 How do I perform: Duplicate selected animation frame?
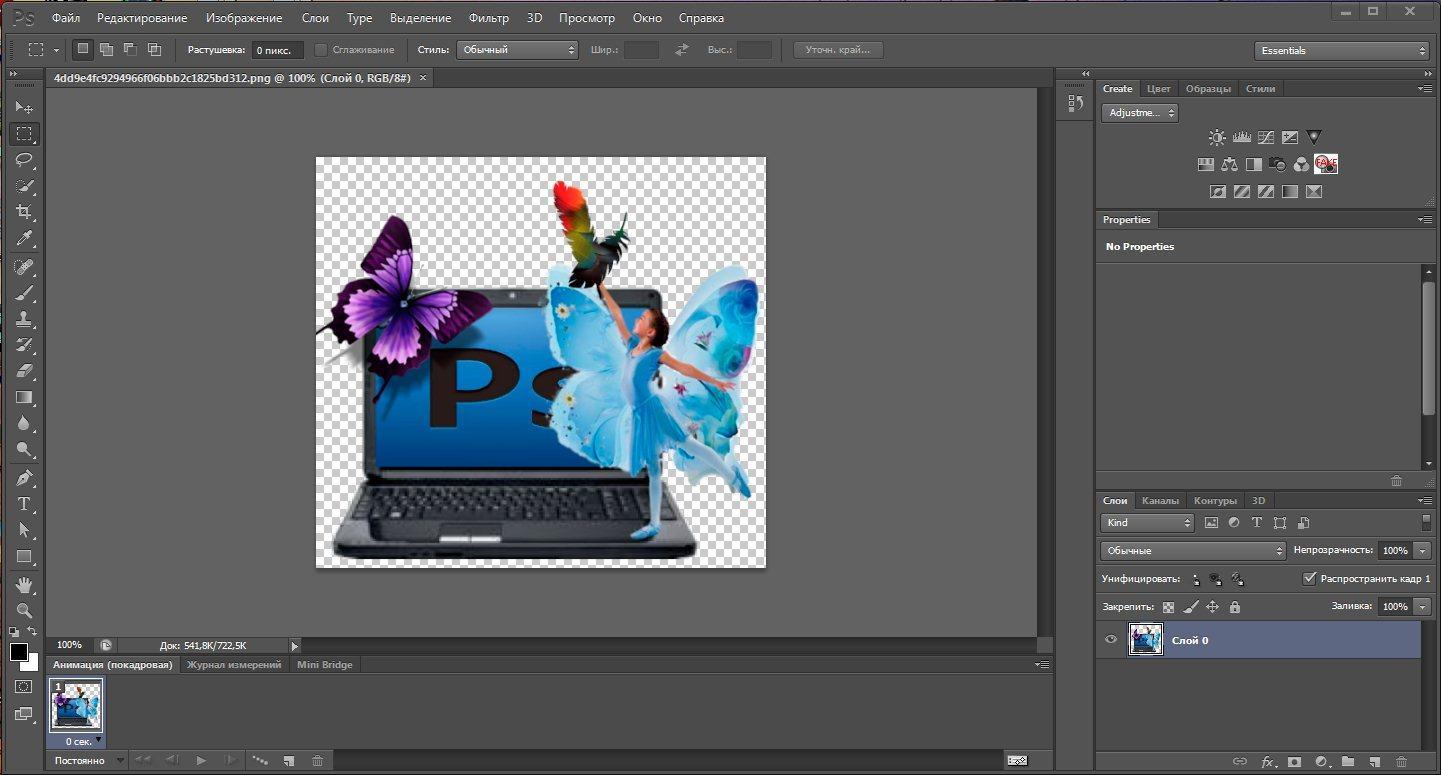pos(289,761)
